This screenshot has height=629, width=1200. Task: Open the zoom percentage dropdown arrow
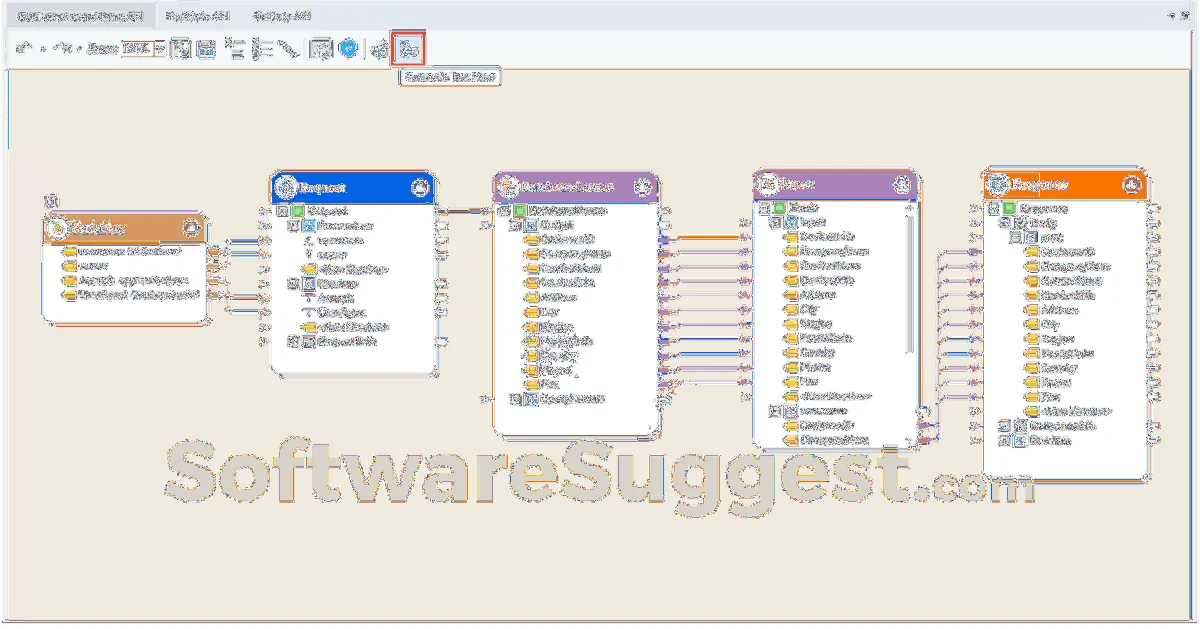(160, 48)
